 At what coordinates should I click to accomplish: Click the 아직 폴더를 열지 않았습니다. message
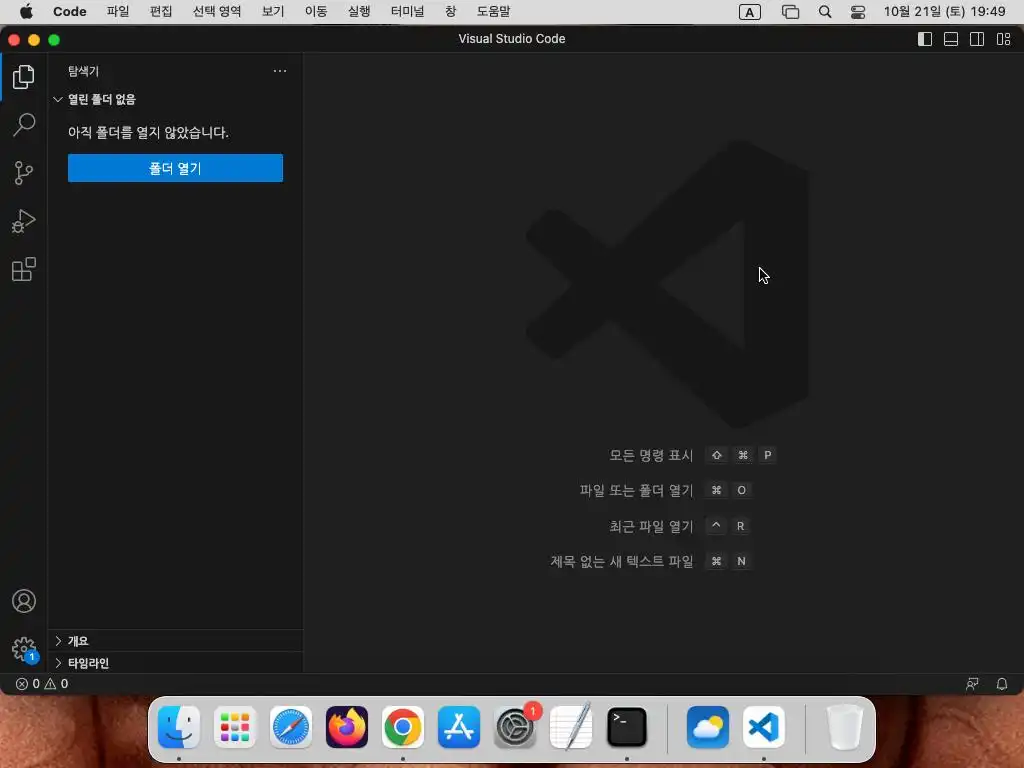click(x=148, y=133)
